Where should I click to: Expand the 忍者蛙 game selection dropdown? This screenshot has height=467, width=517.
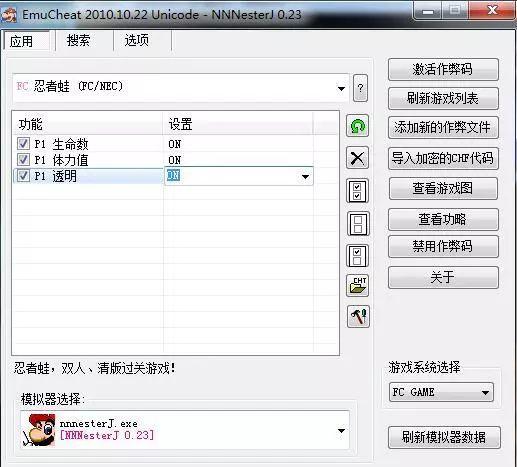[x=341, y=89]
